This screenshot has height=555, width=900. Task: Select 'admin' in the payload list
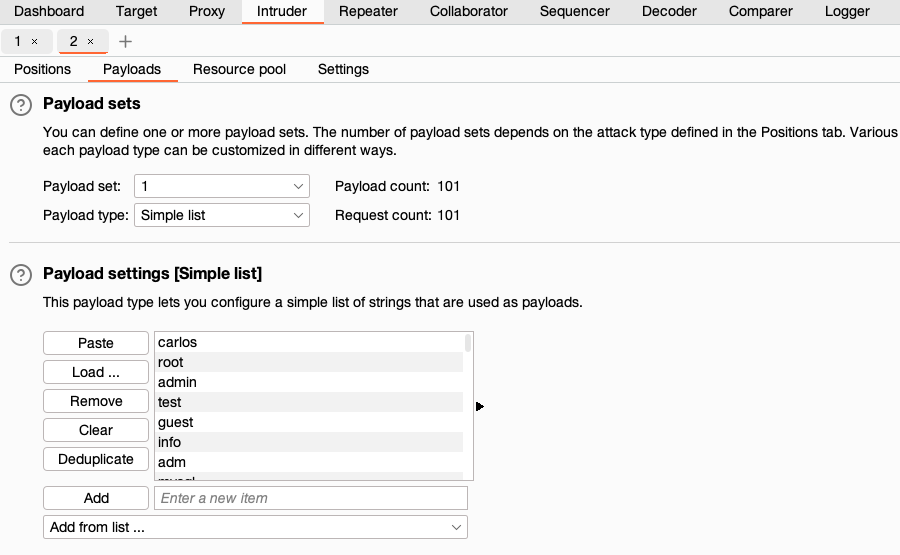tap(309, 382)
